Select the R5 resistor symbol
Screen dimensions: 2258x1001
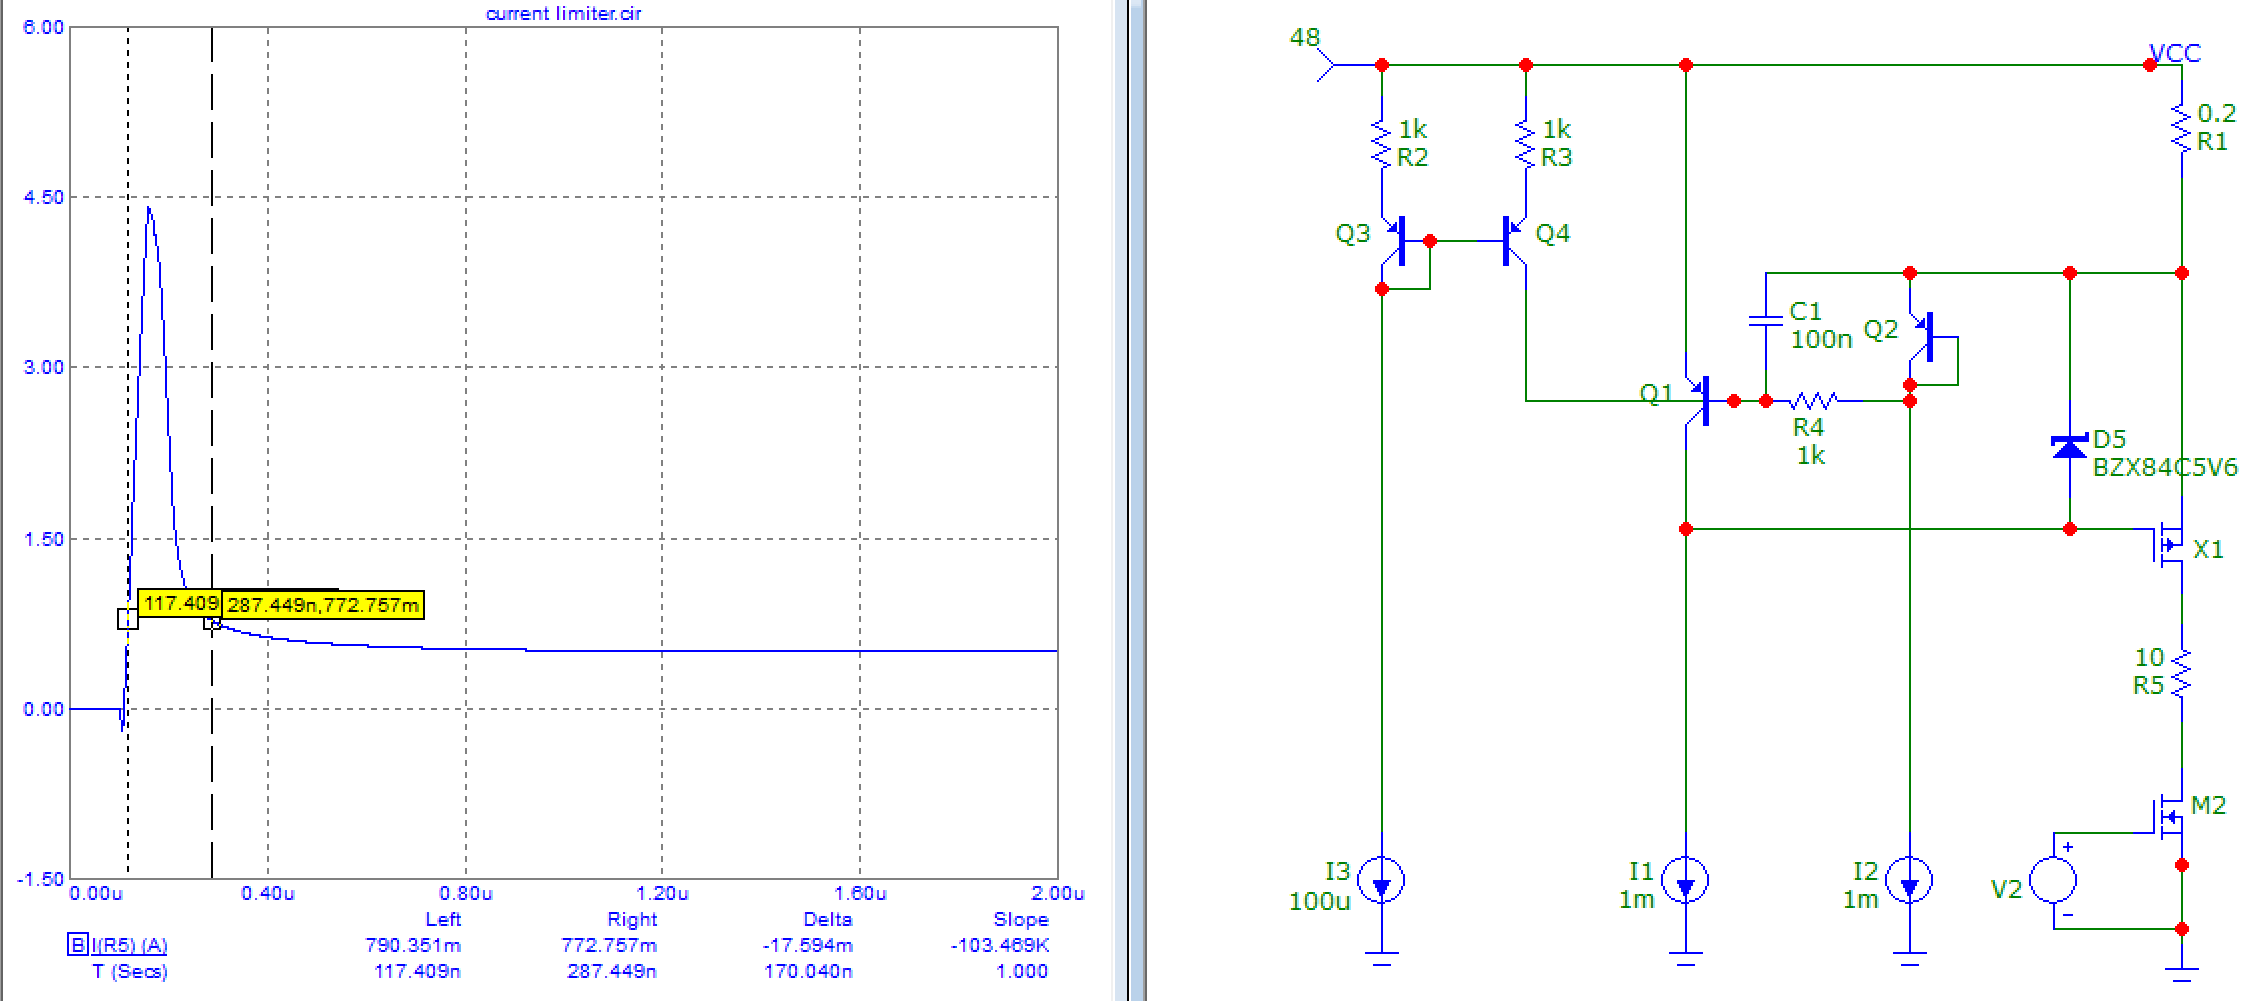coord(2182,672)
